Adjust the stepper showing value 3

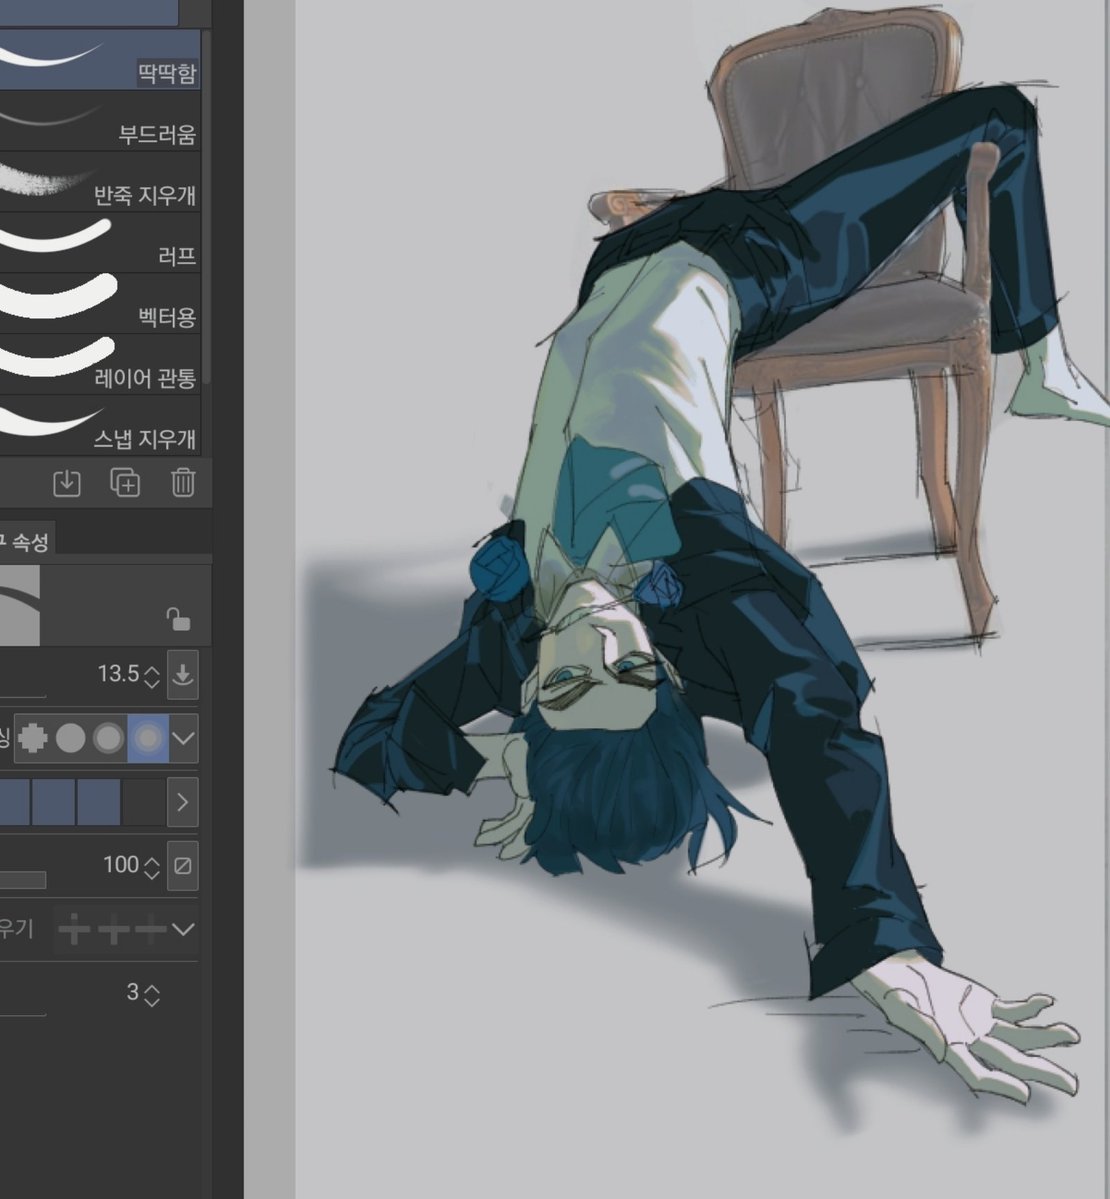coord(151,994)
